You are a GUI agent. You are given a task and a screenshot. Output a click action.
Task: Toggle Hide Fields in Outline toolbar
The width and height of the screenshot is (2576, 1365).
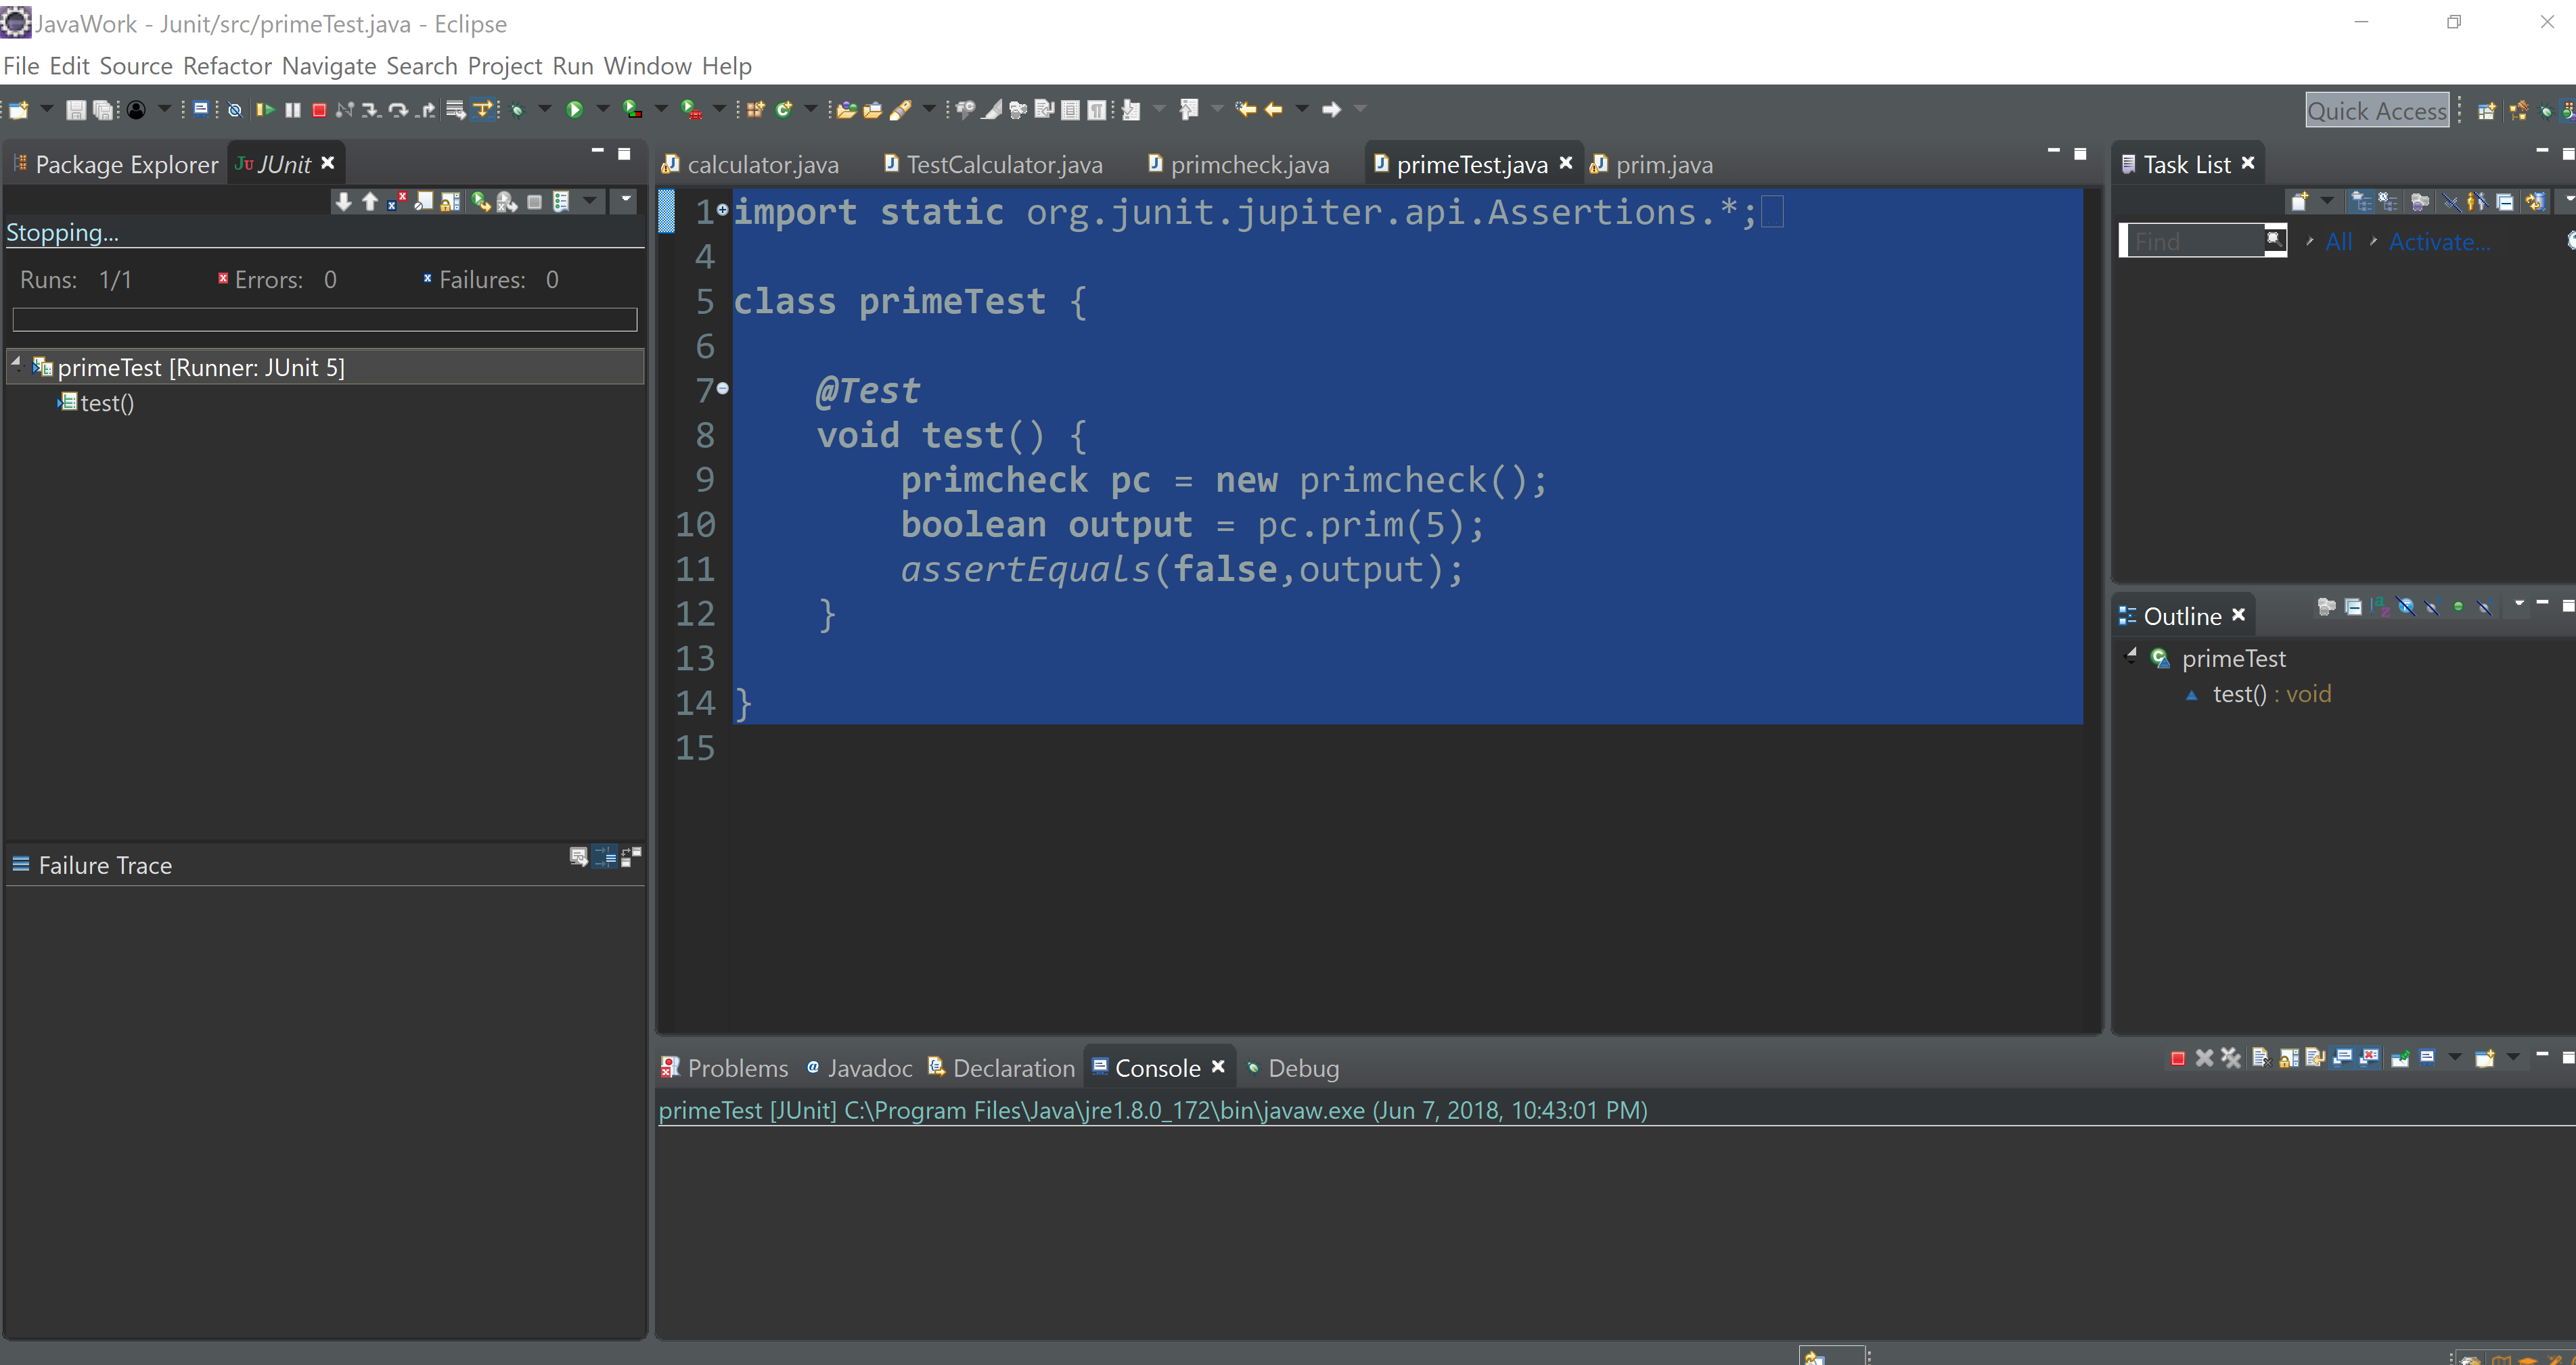point(2406,607)
